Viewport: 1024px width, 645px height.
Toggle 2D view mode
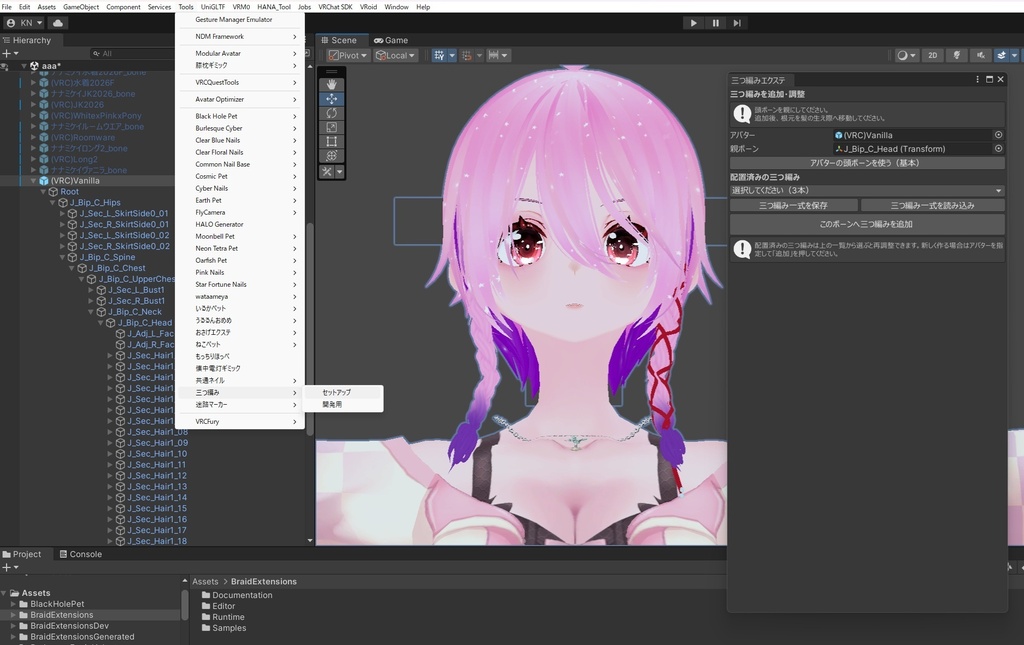(x=933, y=55)
